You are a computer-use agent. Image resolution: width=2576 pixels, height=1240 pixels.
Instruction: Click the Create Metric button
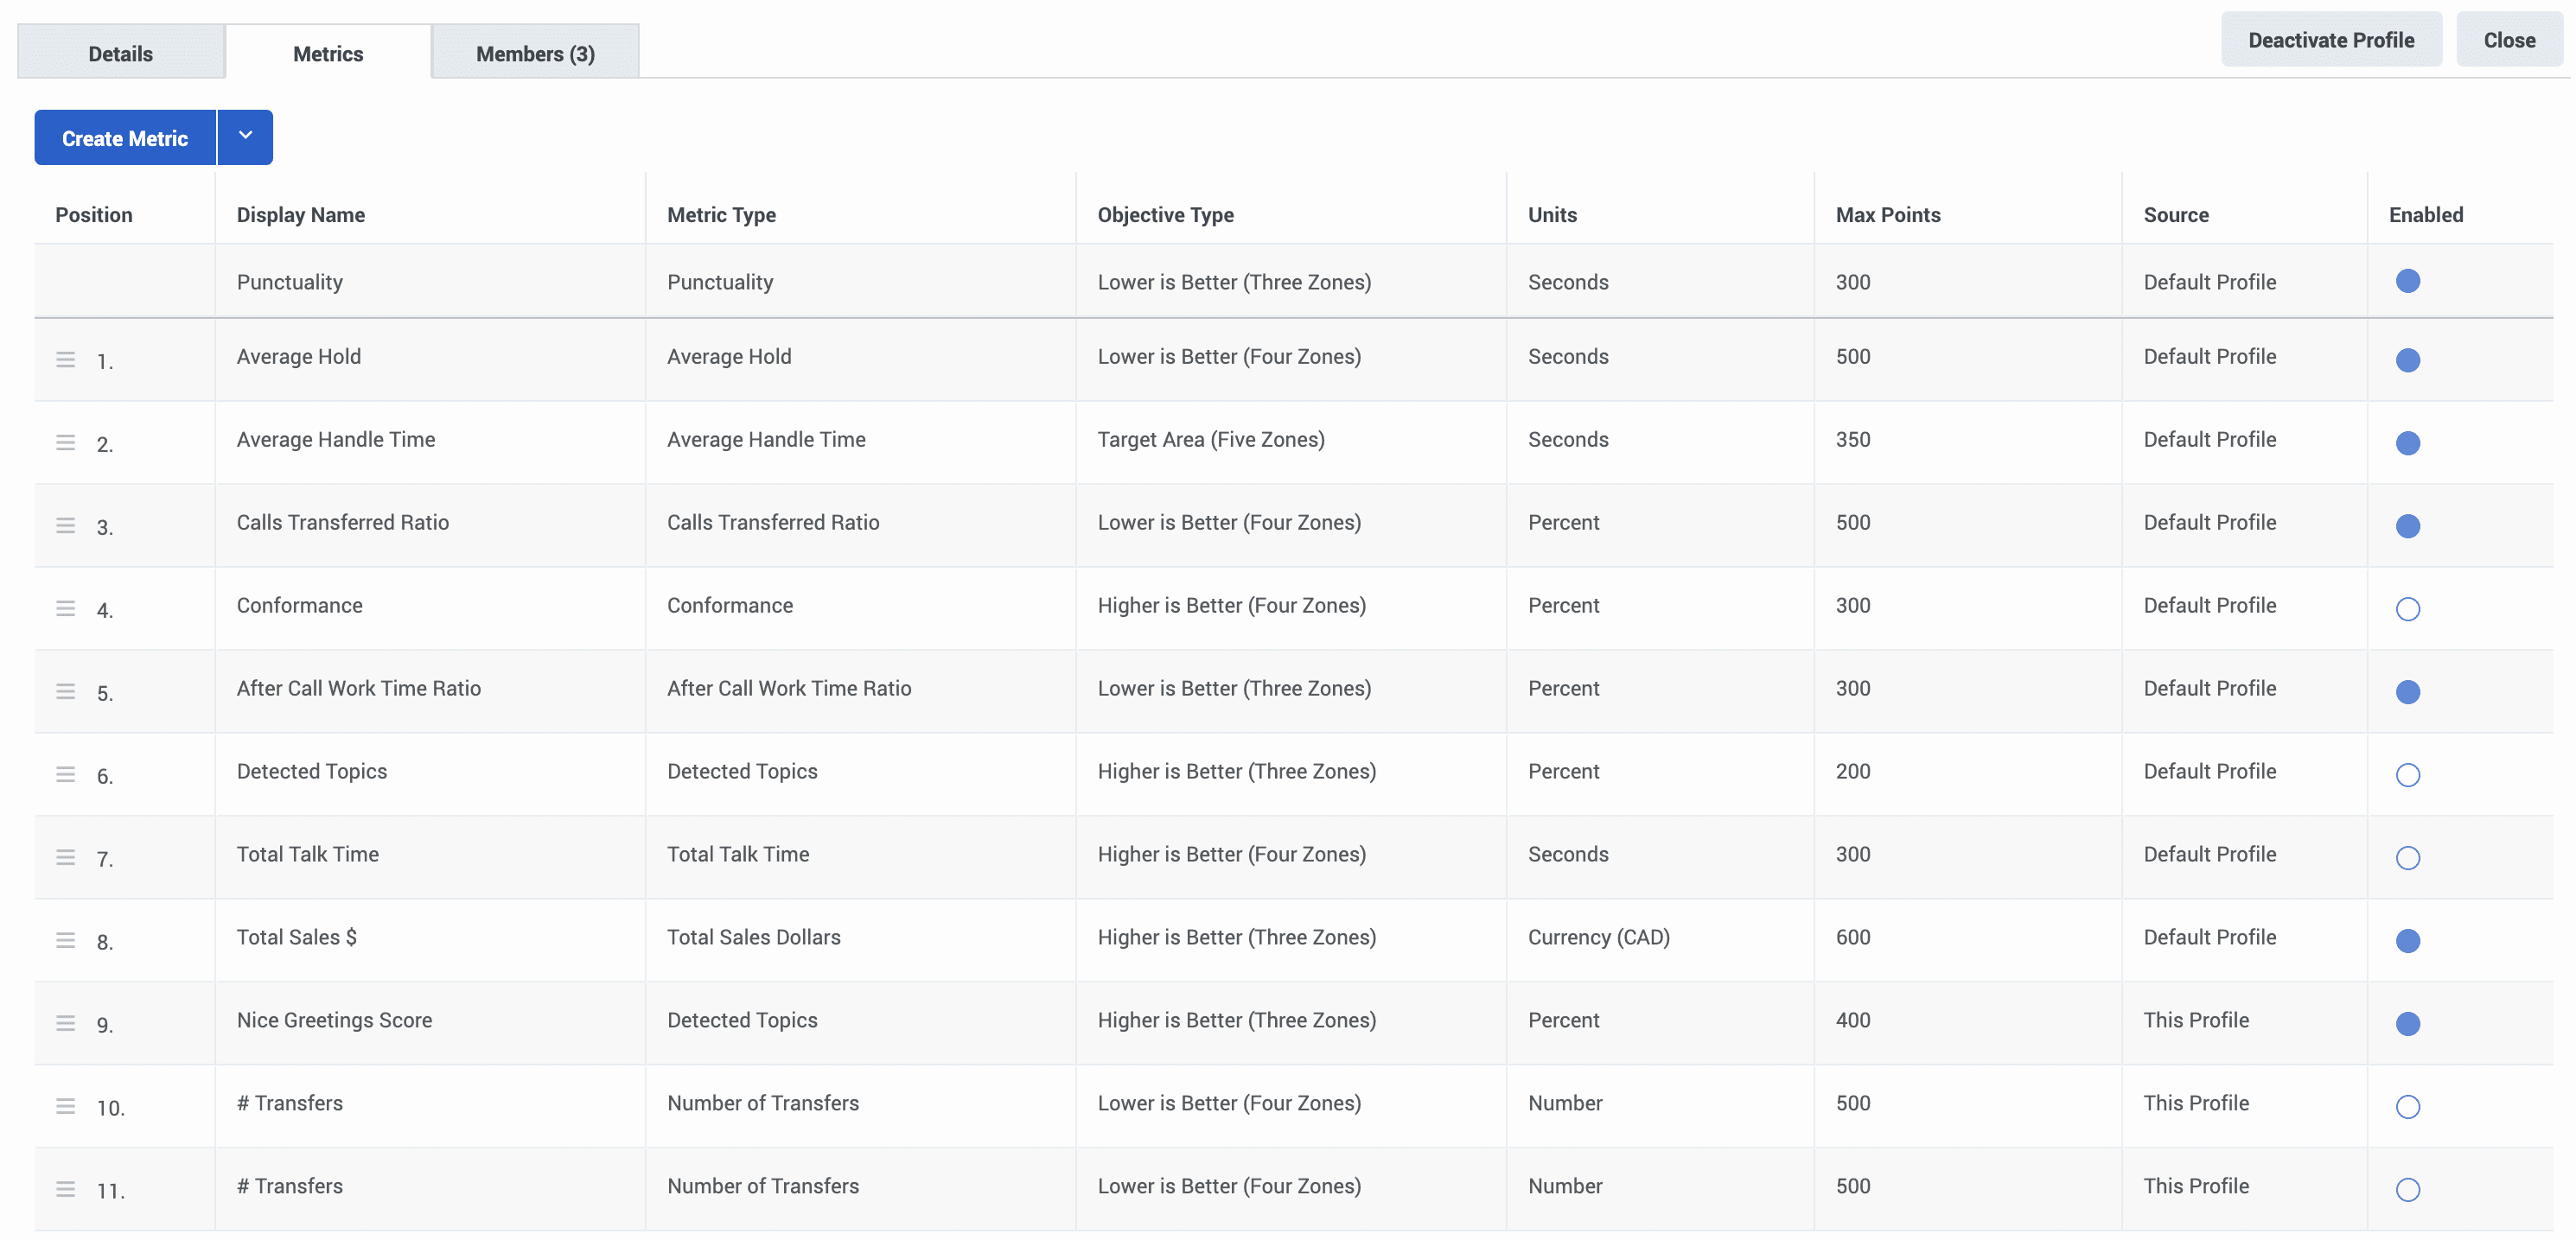[x=125, y=138]
